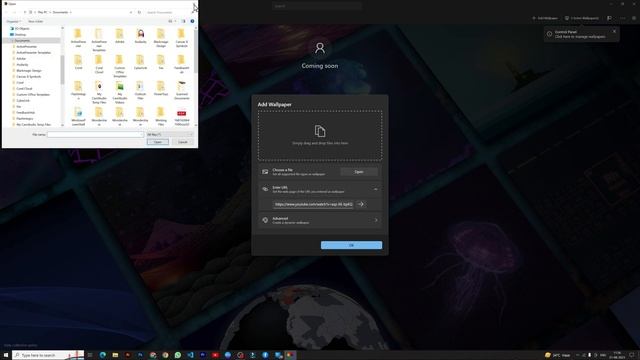This screenshot has height=360, width=640.
Task: Open Task View from taskbar
Action: (x=90, y=355)
